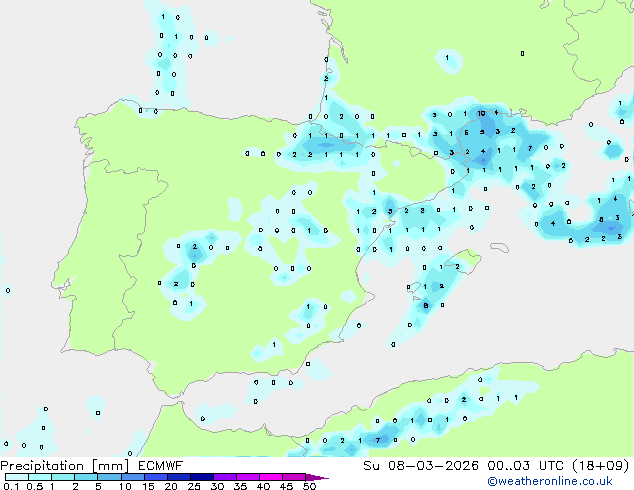
Task: Click the 30–35 mm purple legend swatch
Action: tap(224, 477)
